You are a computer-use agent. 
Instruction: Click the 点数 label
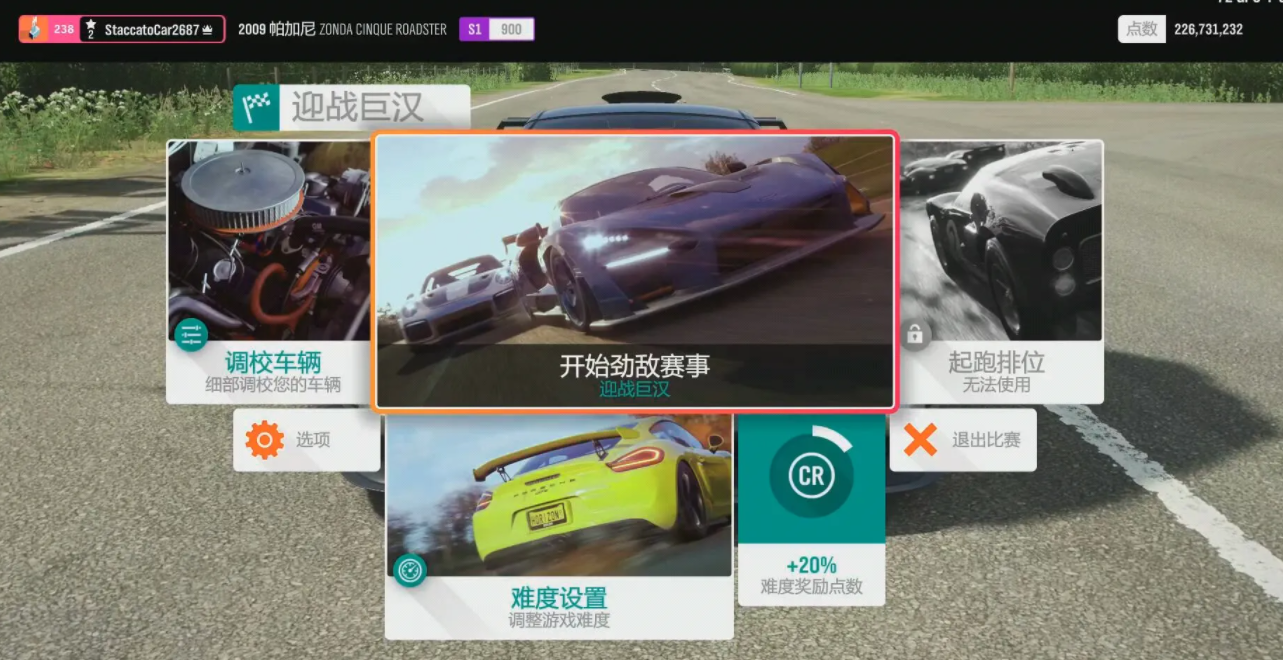tap(1141, 29)
